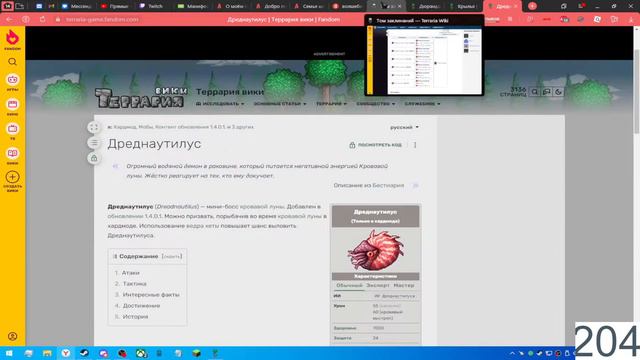Image resolution: width=640 pixels, height=360 pixels.
Task: Jump to История in contents
Action: (x=136, y=317)
